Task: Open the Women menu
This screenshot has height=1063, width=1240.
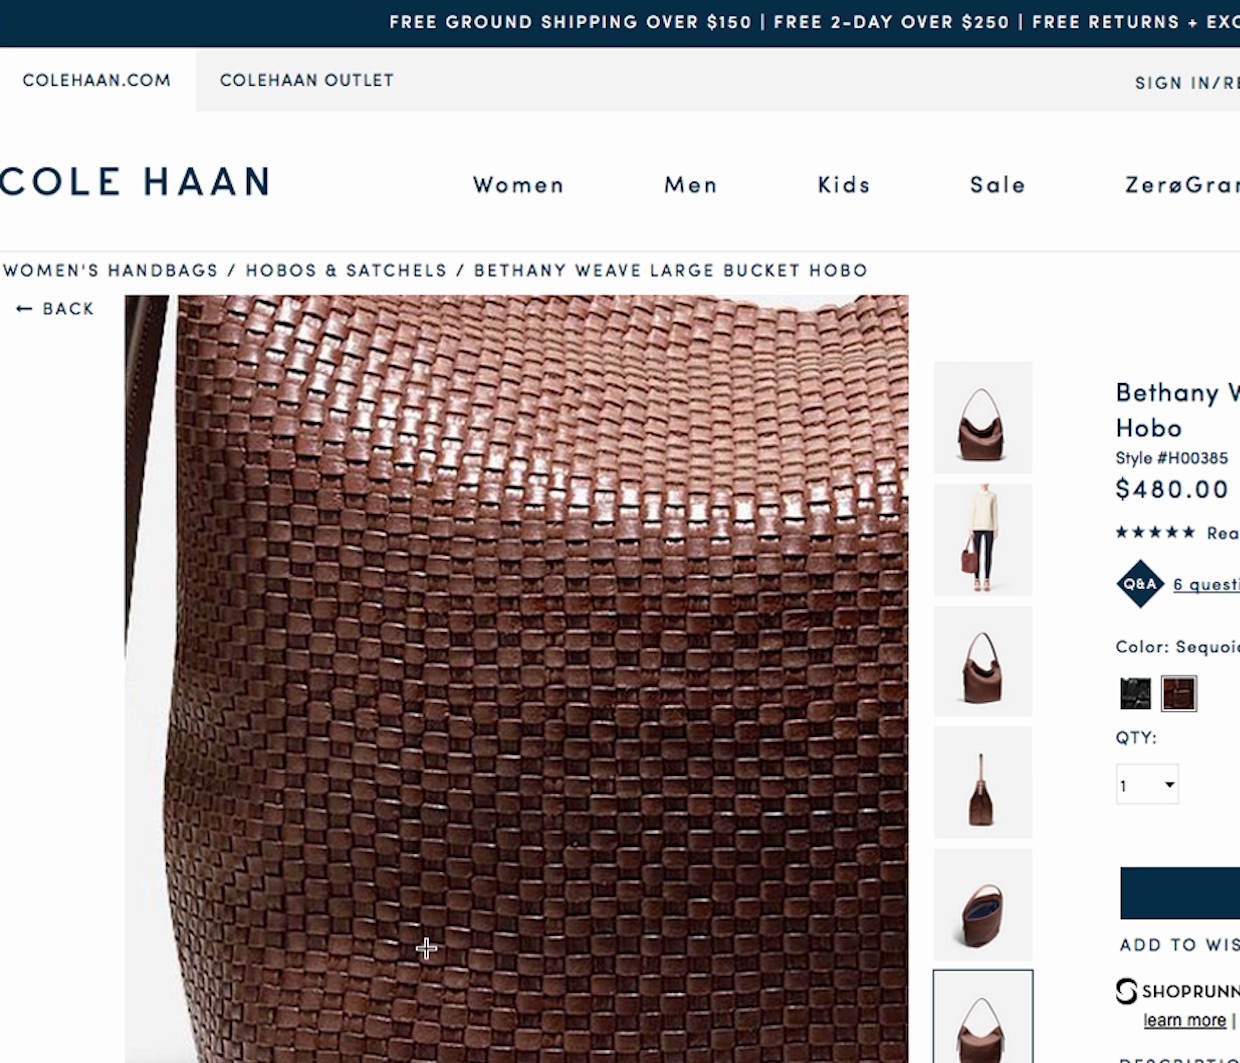Action: point(518,185)
